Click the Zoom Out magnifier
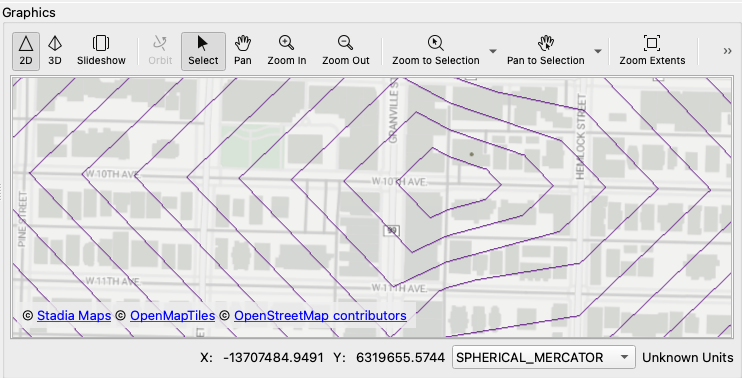742x378 pixels. pos(345,51)
